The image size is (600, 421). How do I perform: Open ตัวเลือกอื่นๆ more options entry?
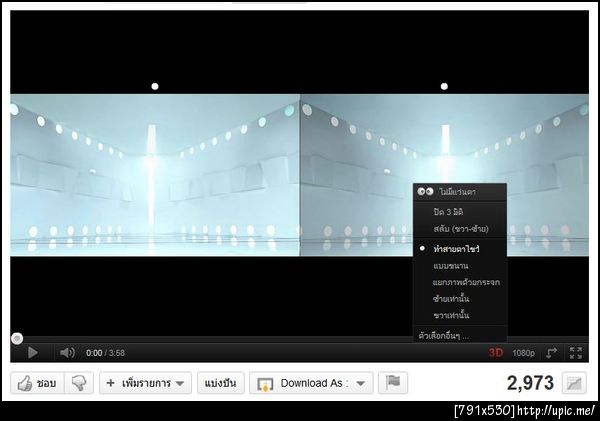click(460, 336)
